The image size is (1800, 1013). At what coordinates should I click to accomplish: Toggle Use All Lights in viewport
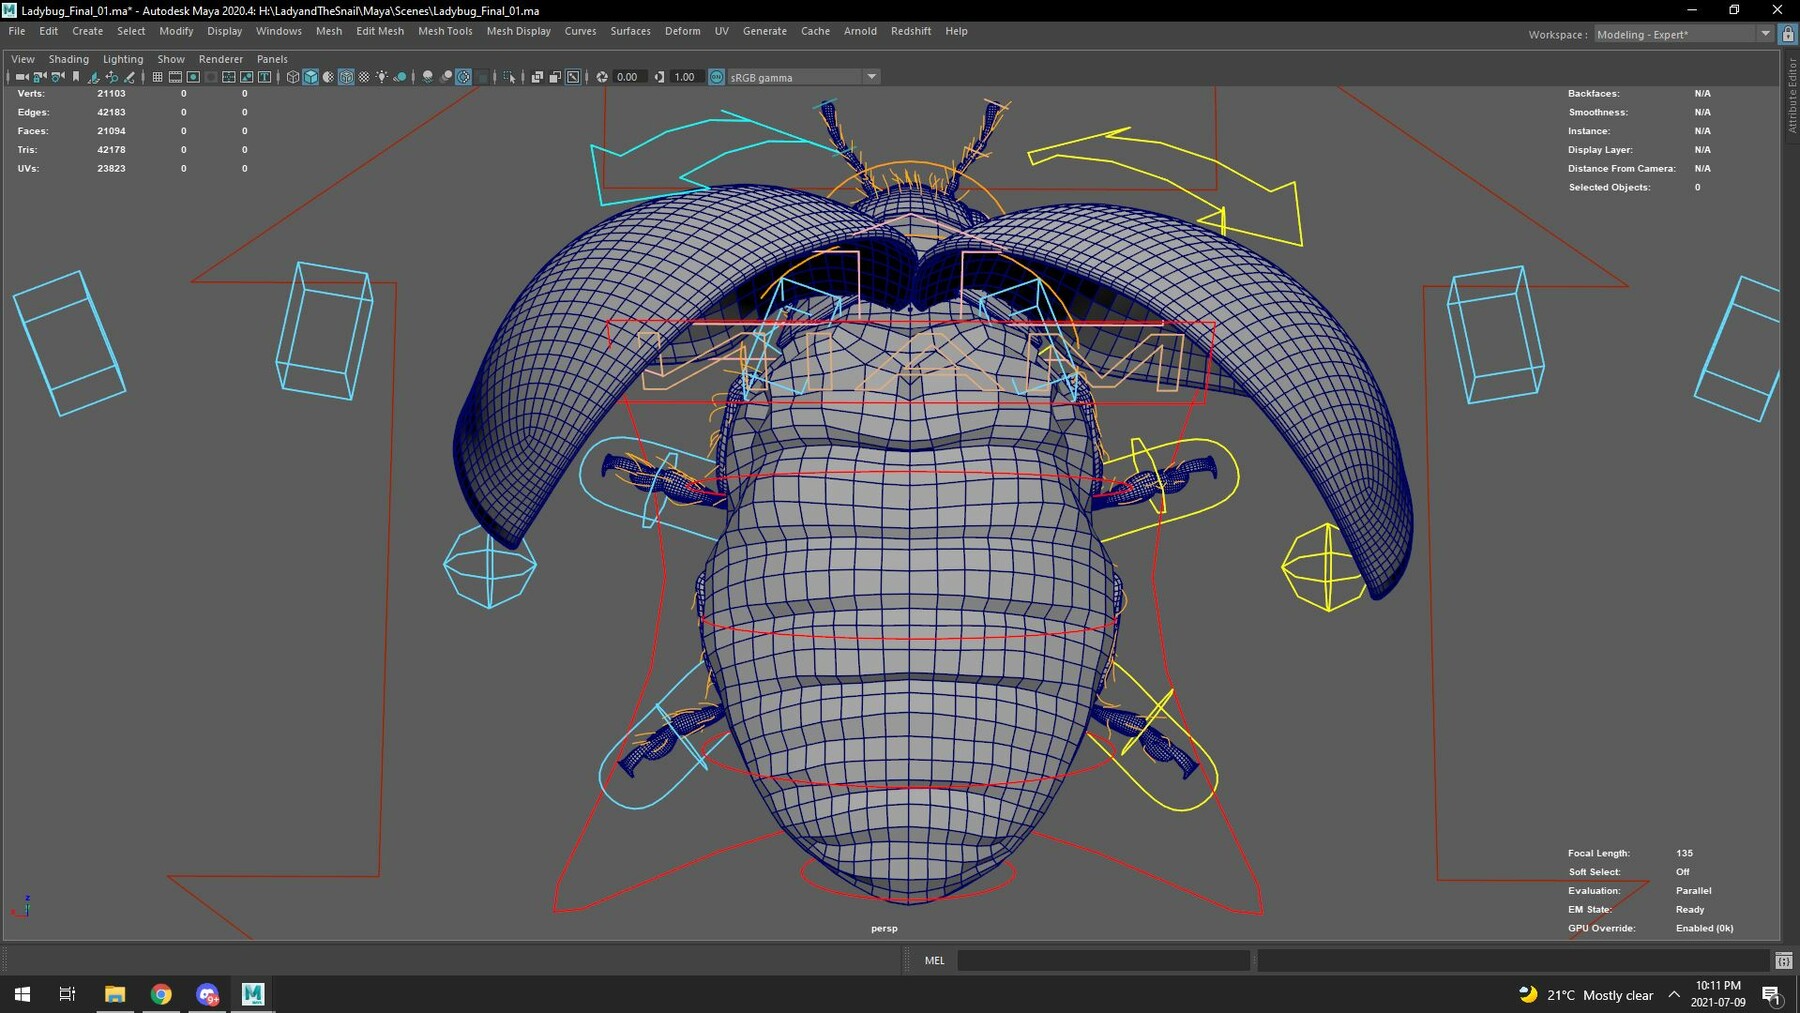coord(381,77)
